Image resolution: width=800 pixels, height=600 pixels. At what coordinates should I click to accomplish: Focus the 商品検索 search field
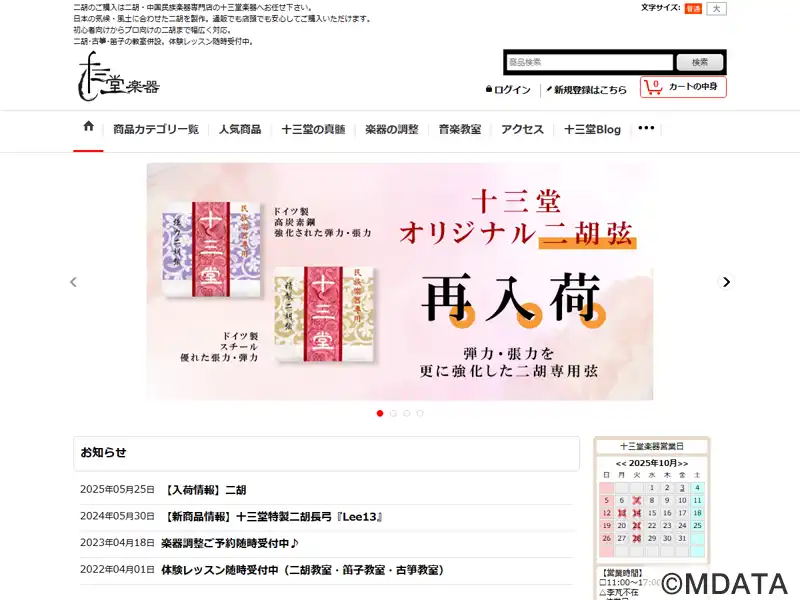[x=590, y=62]
